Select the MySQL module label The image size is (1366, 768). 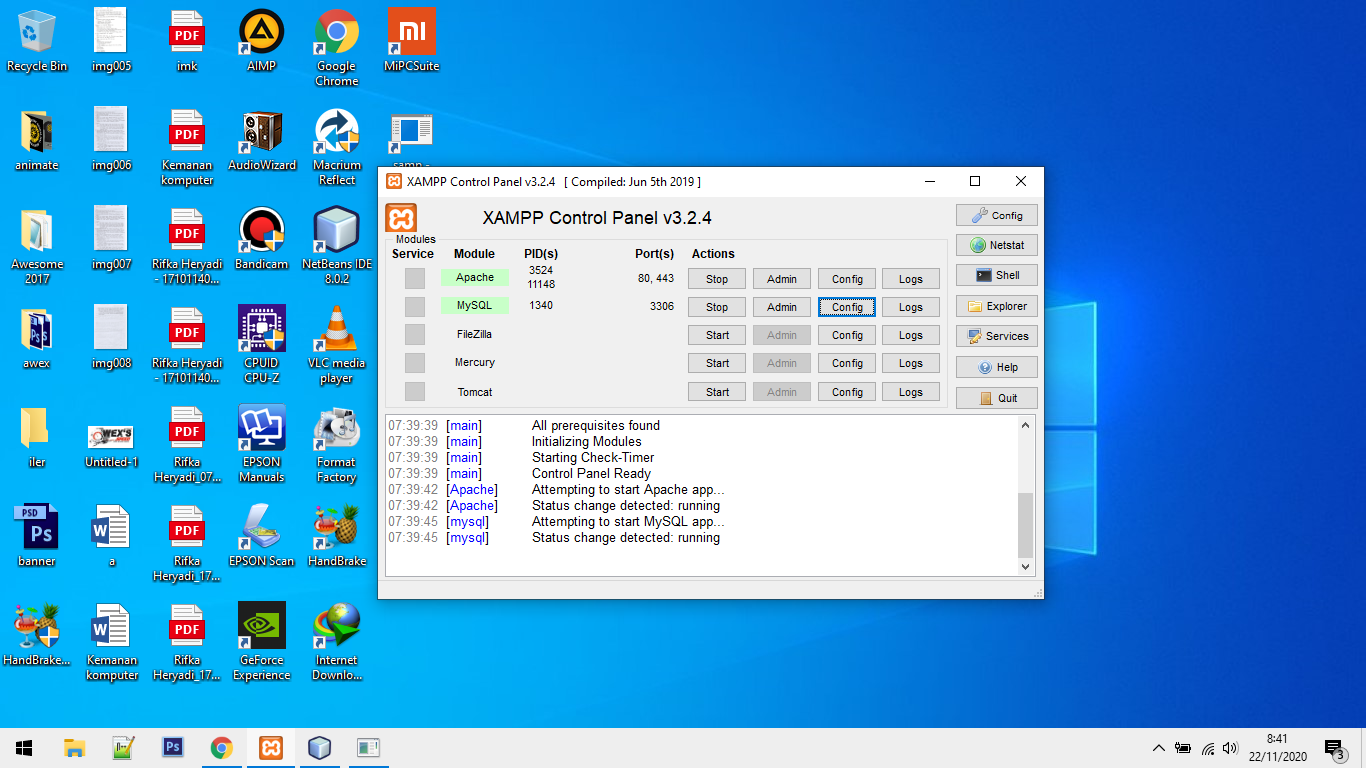click(475, 305)
